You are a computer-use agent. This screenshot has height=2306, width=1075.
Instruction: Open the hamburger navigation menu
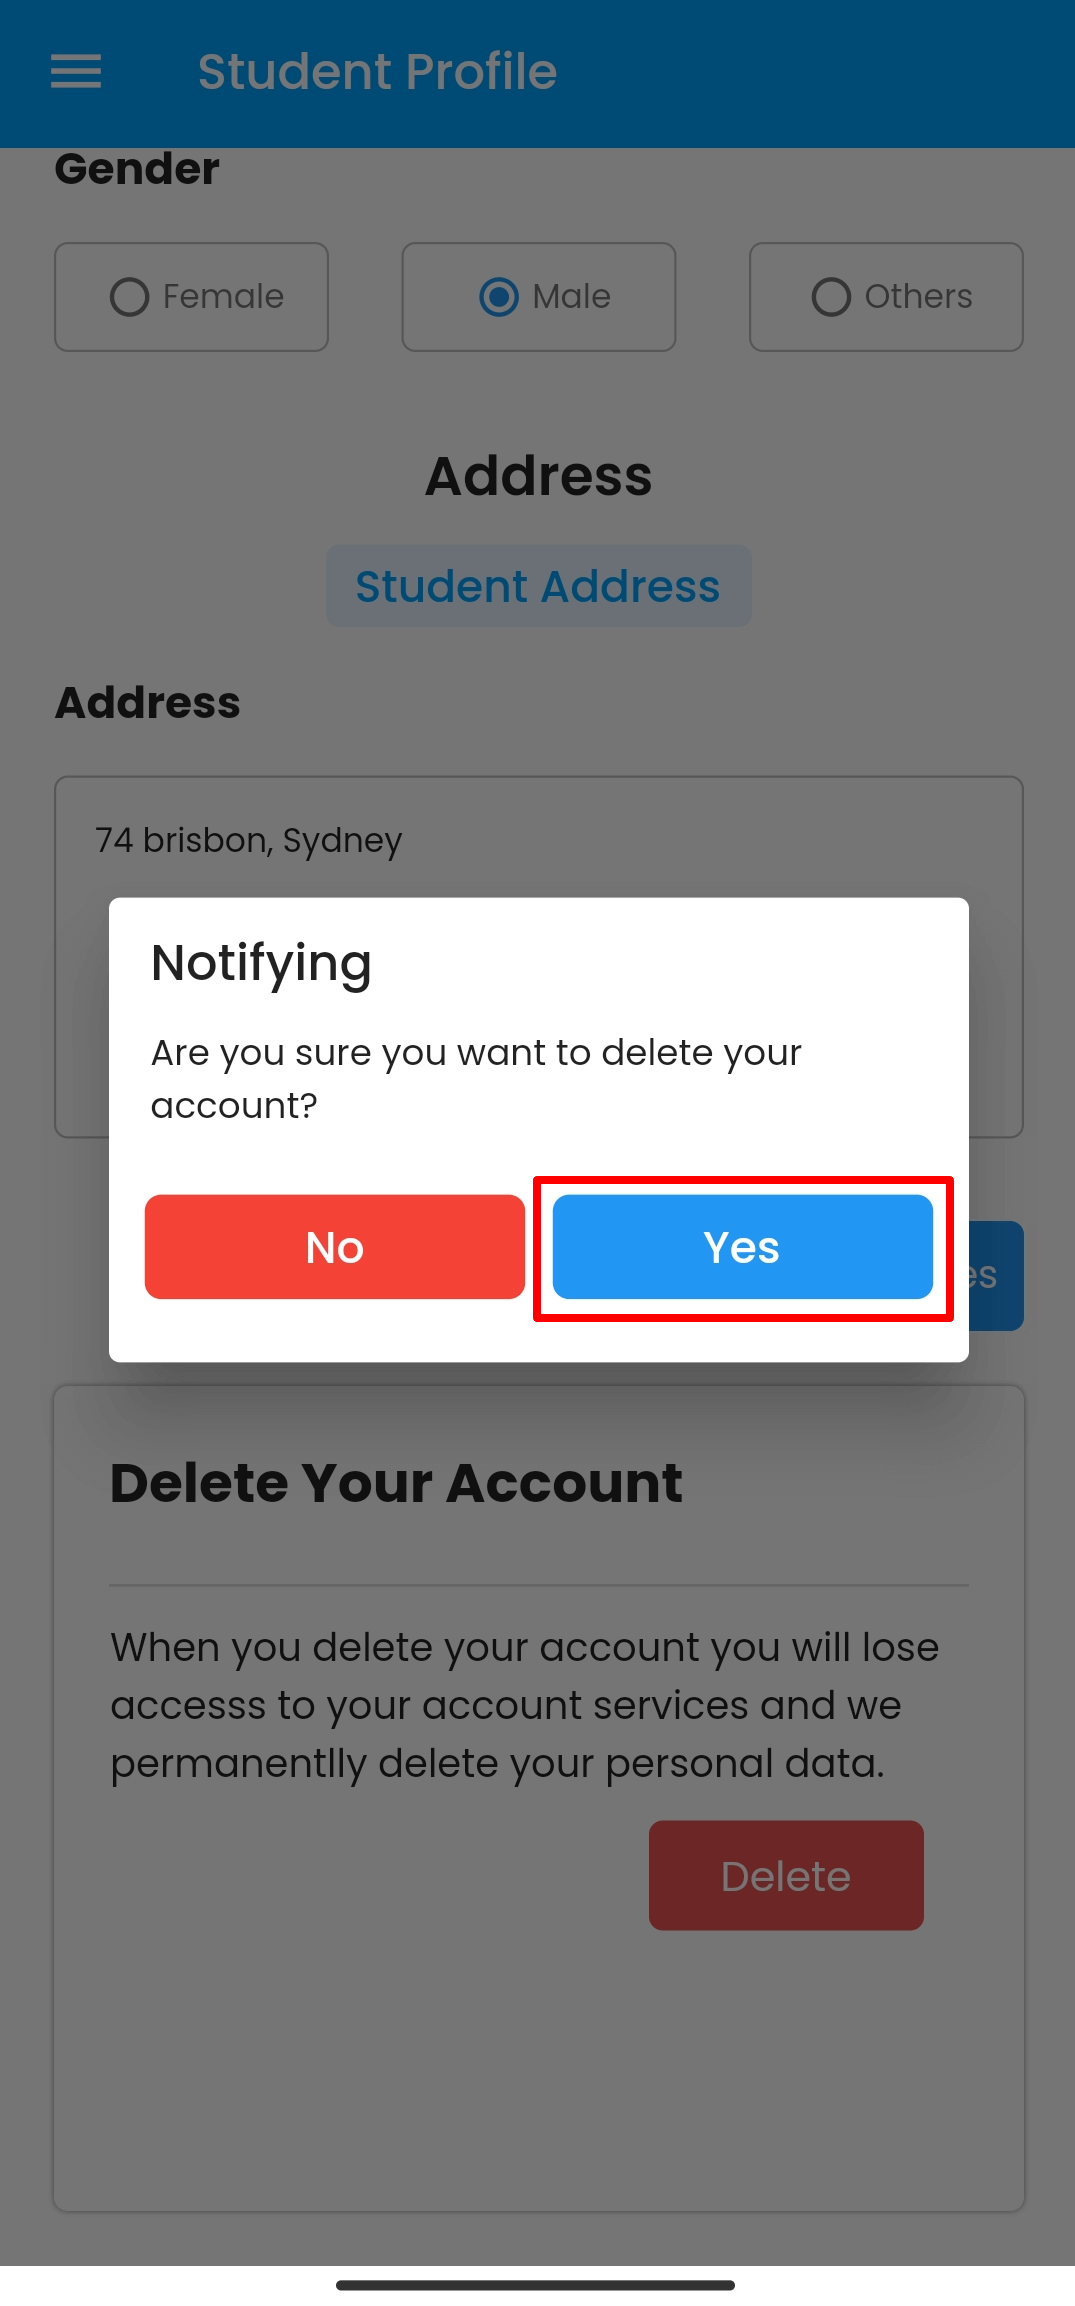pos(76,72)
